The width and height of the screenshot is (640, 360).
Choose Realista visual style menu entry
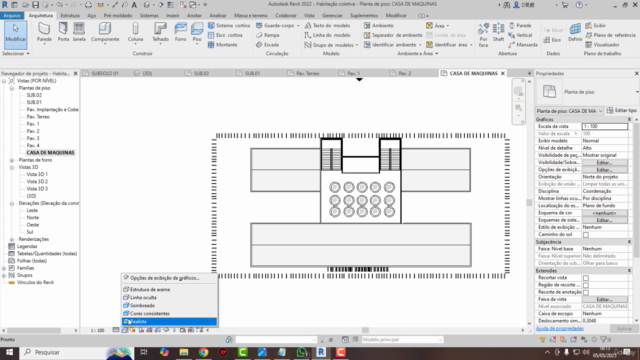pyautogui.click(x=169, y=322)
